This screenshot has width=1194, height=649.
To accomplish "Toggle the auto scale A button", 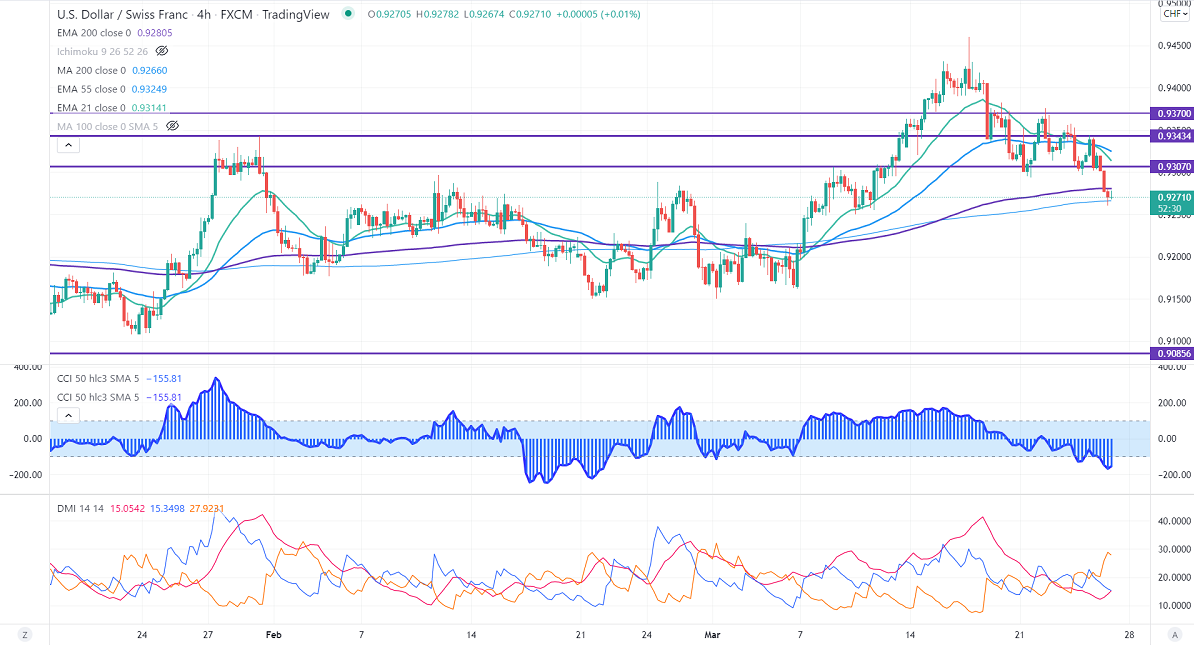I will 1173,635.
